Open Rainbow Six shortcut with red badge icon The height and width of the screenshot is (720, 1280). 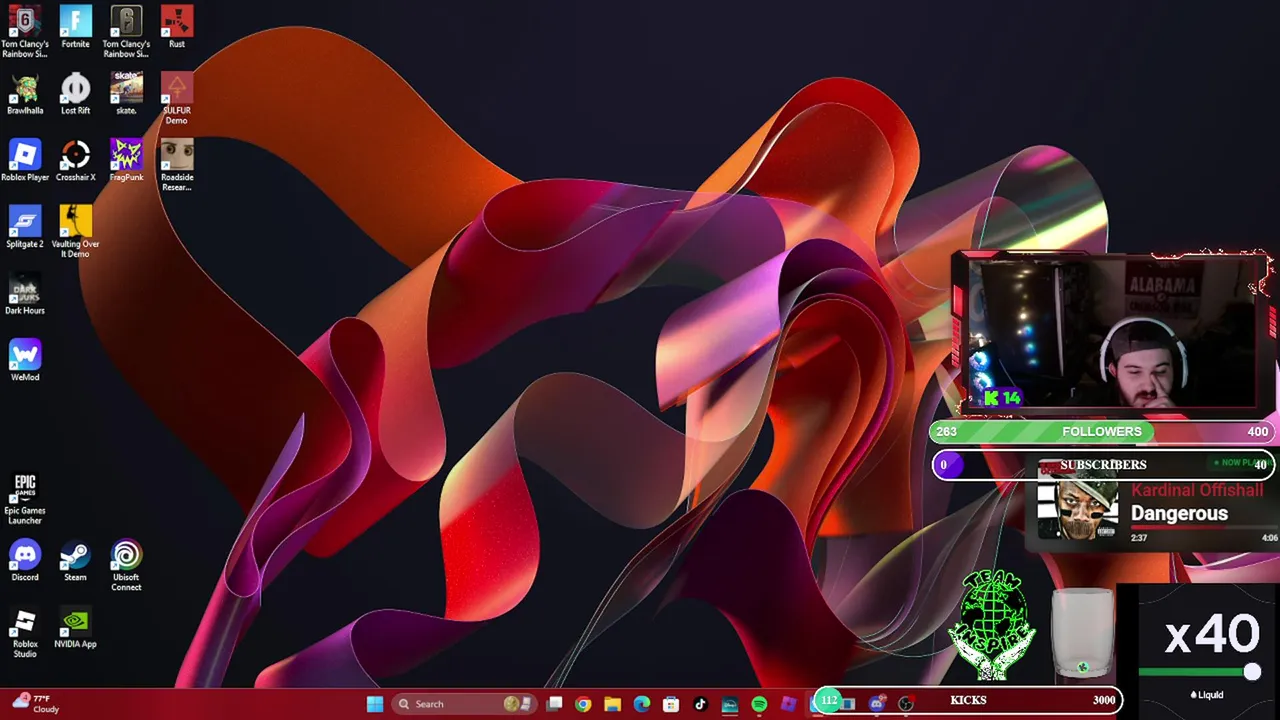click(25, 32)
